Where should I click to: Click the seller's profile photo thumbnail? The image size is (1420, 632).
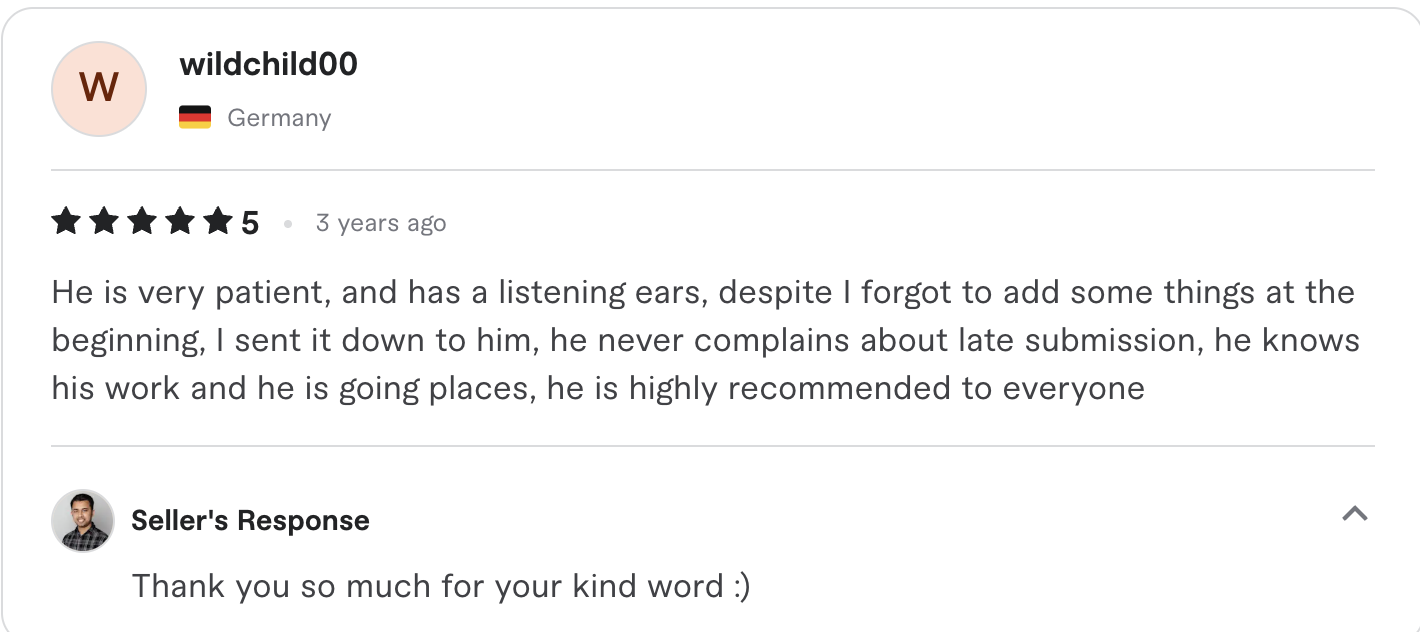tap(84, 520)
